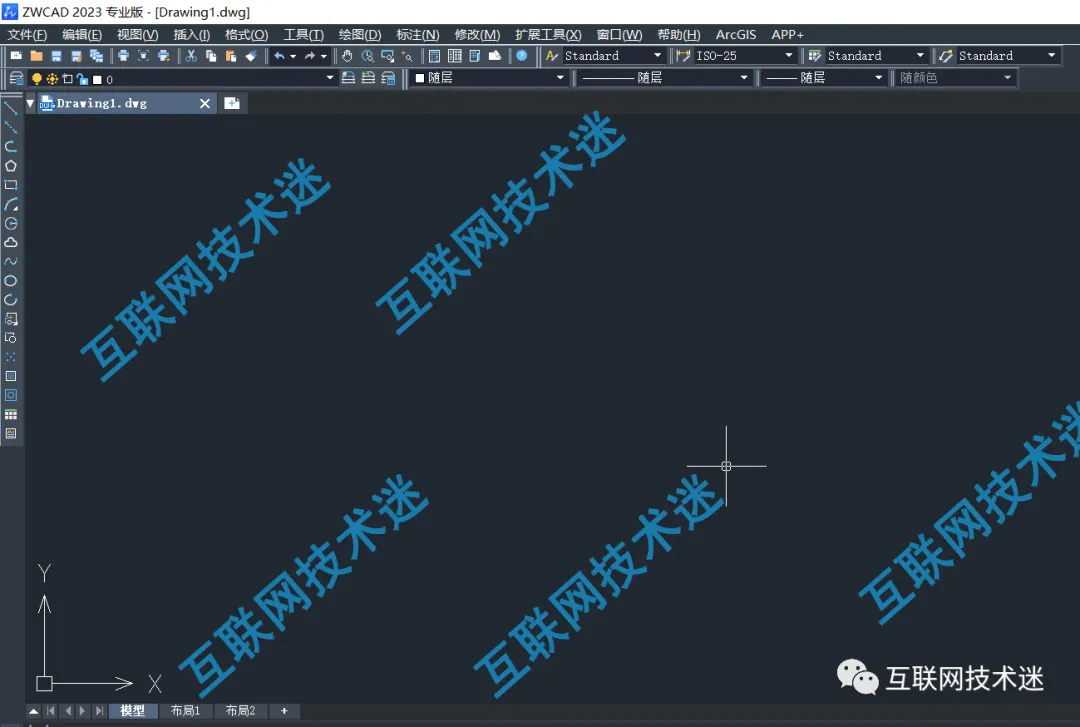Select the Line drawing tool

10,107
